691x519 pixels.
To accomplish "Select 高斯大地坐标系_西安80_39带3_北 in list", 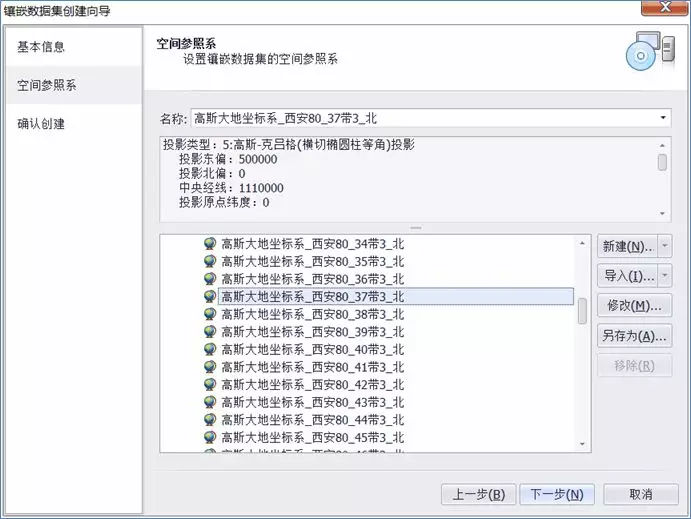I will [x=312, y=332].
